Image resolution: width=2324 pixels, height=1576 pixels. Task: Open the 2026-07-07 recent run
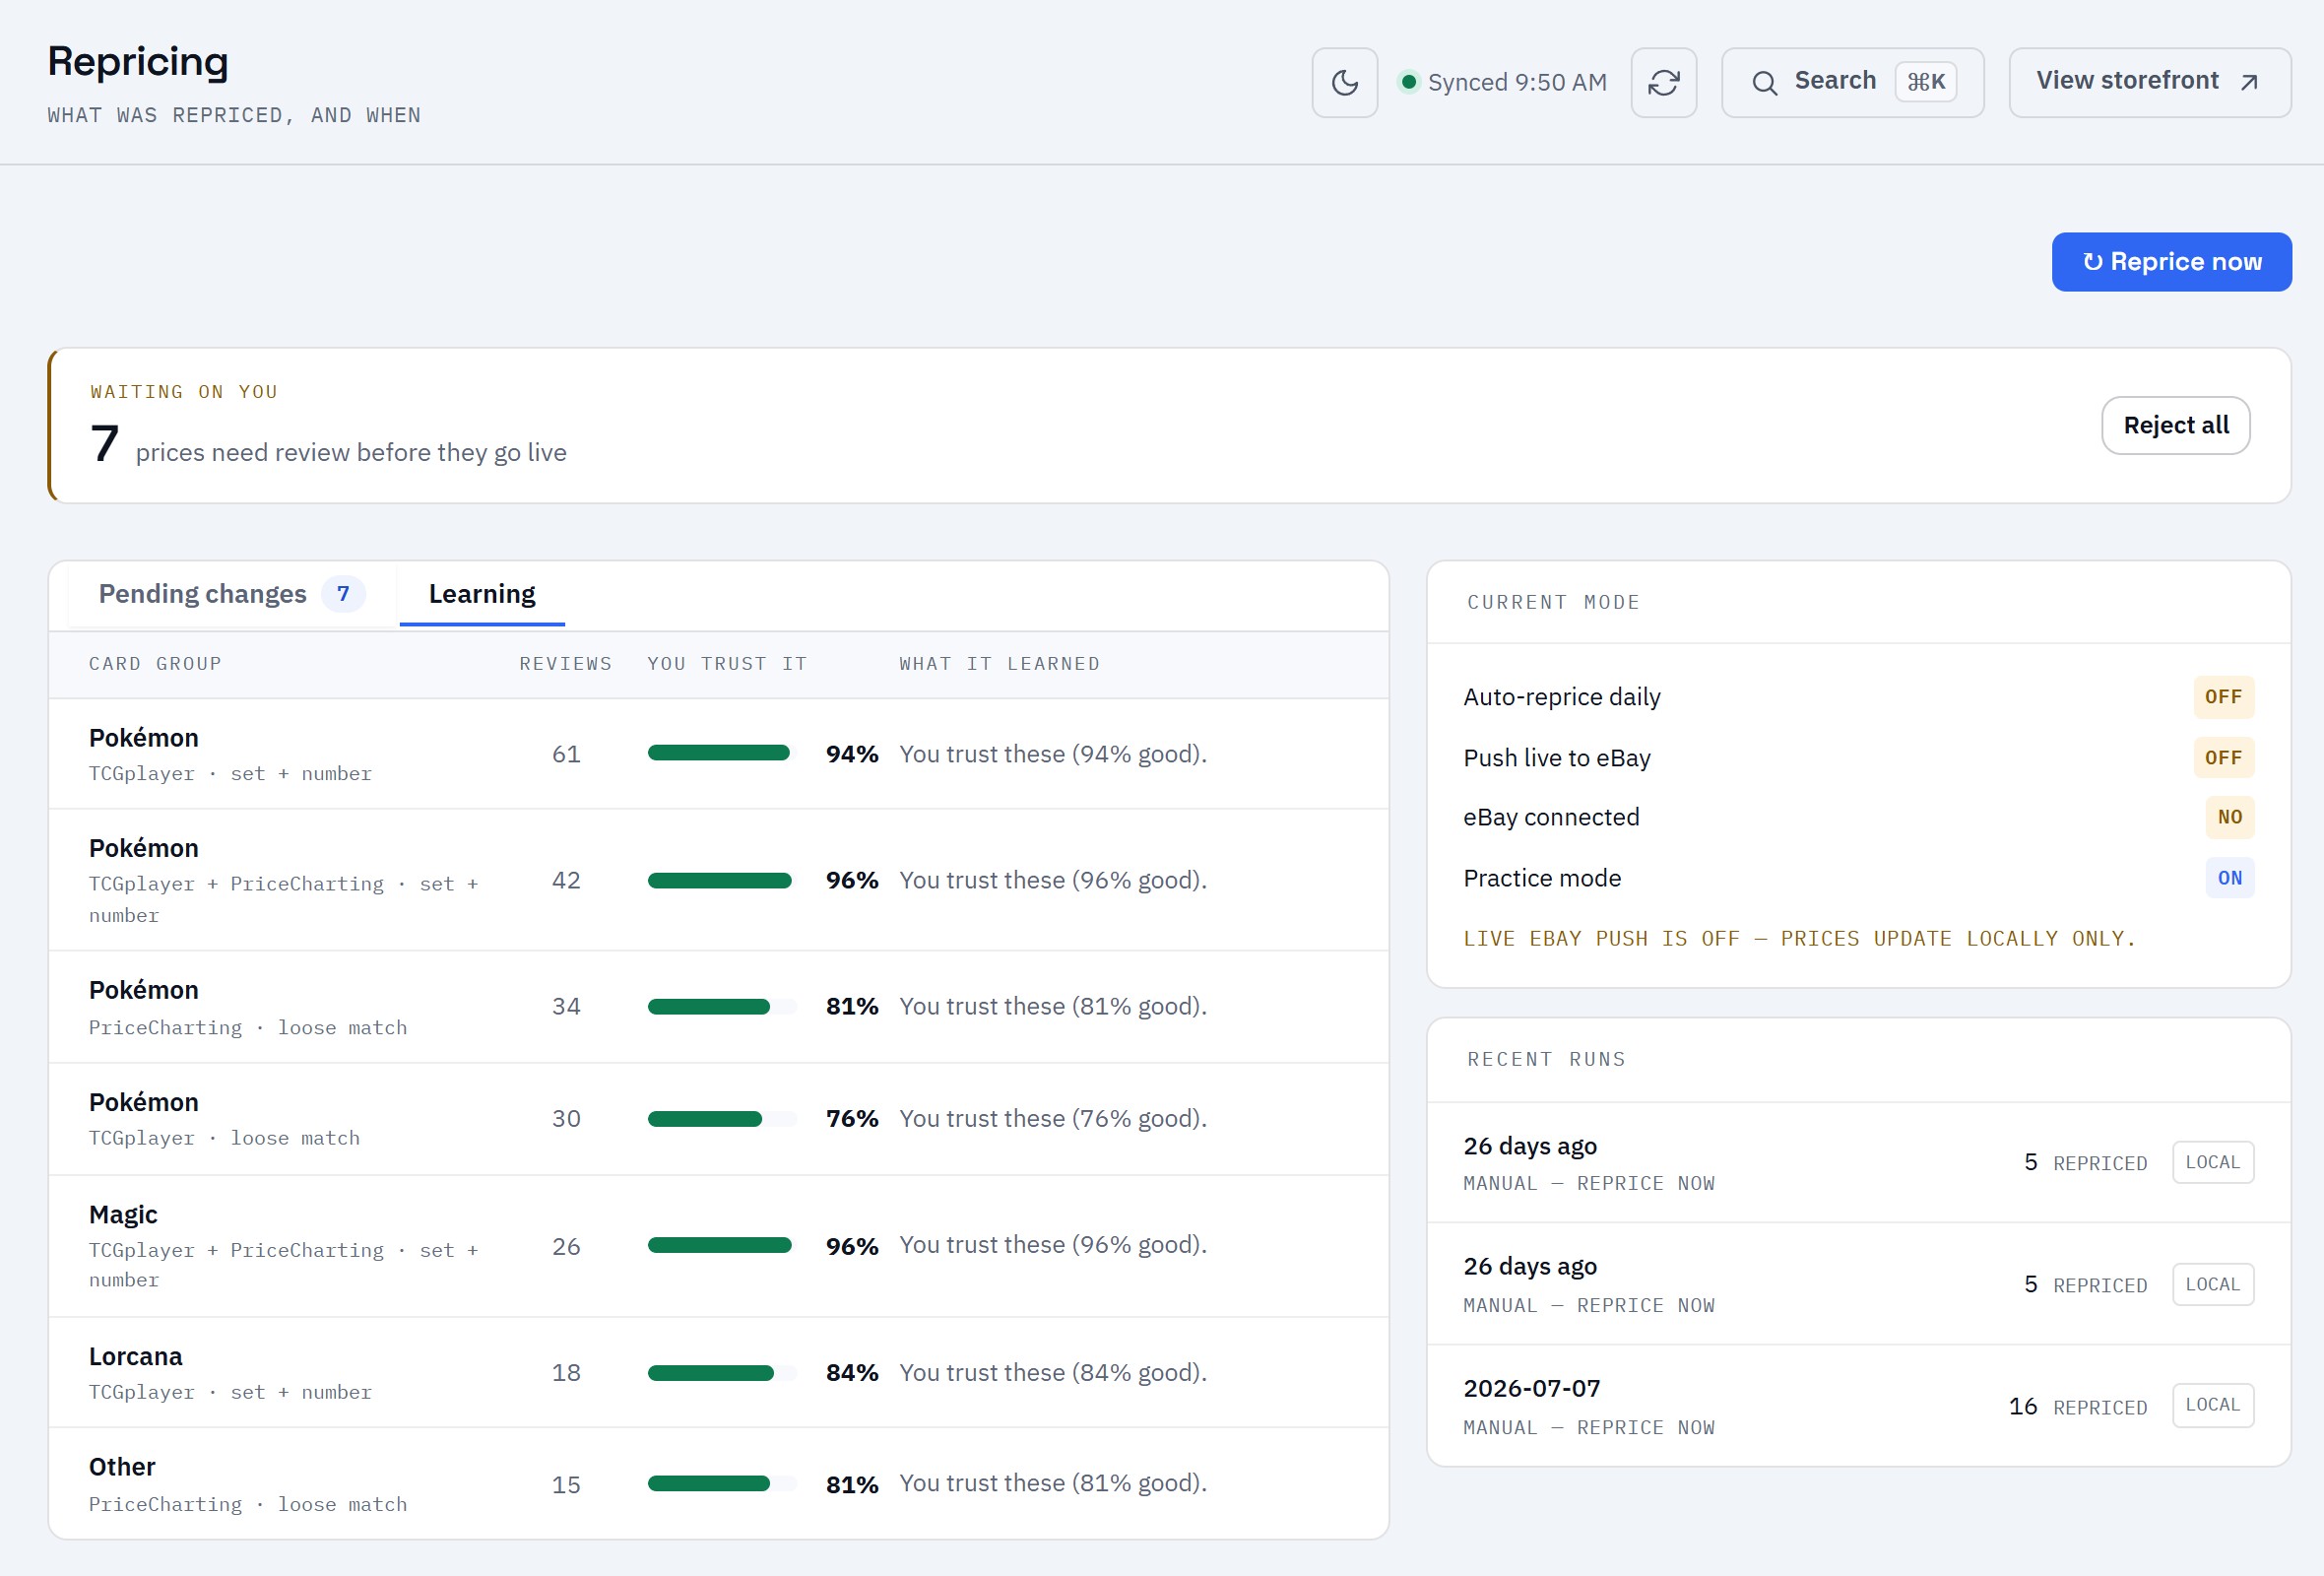tap(1858, 1405)
